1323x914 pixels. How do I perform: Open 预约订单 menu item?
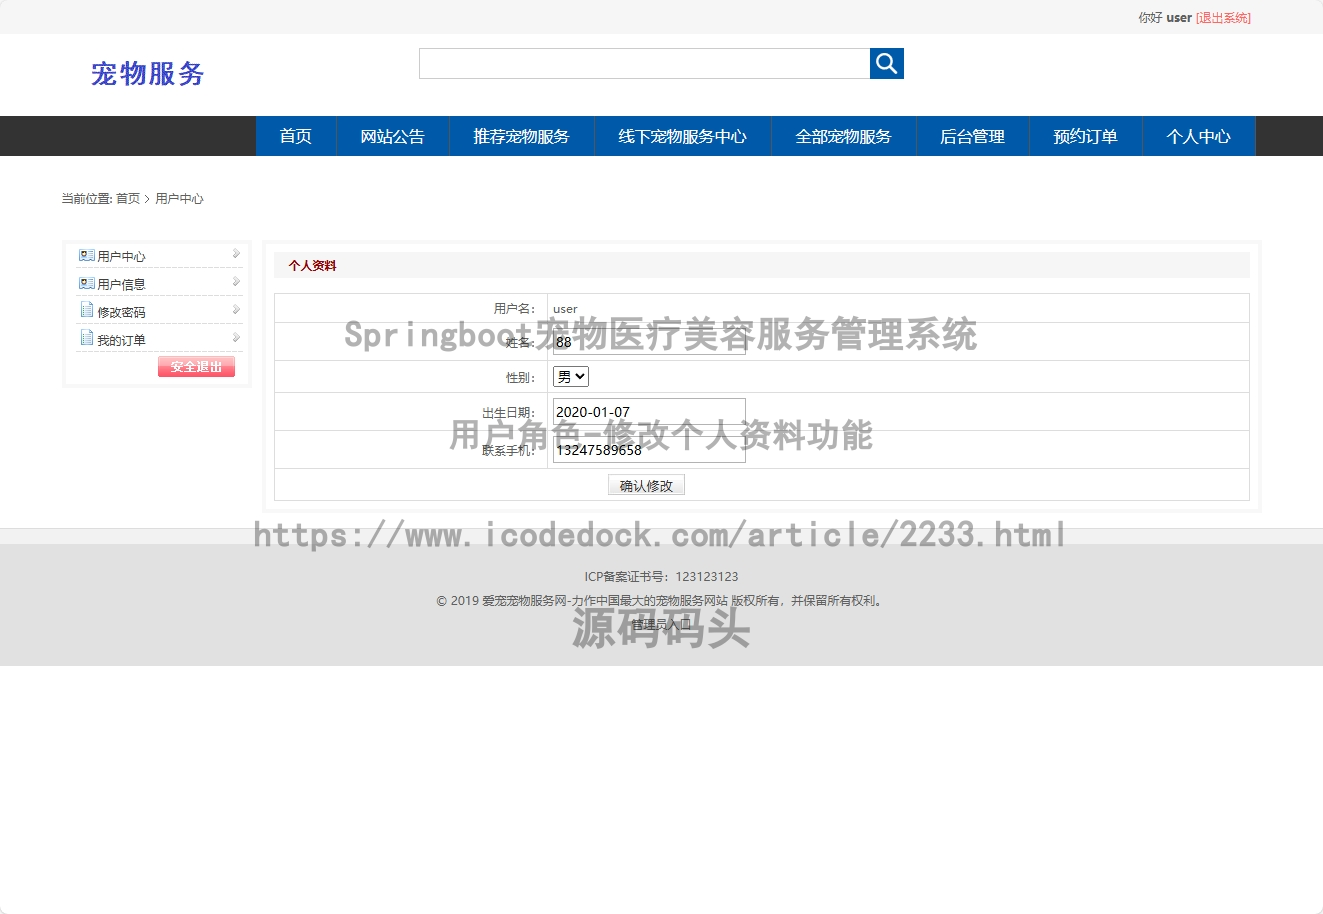(x=1086, y=136)
